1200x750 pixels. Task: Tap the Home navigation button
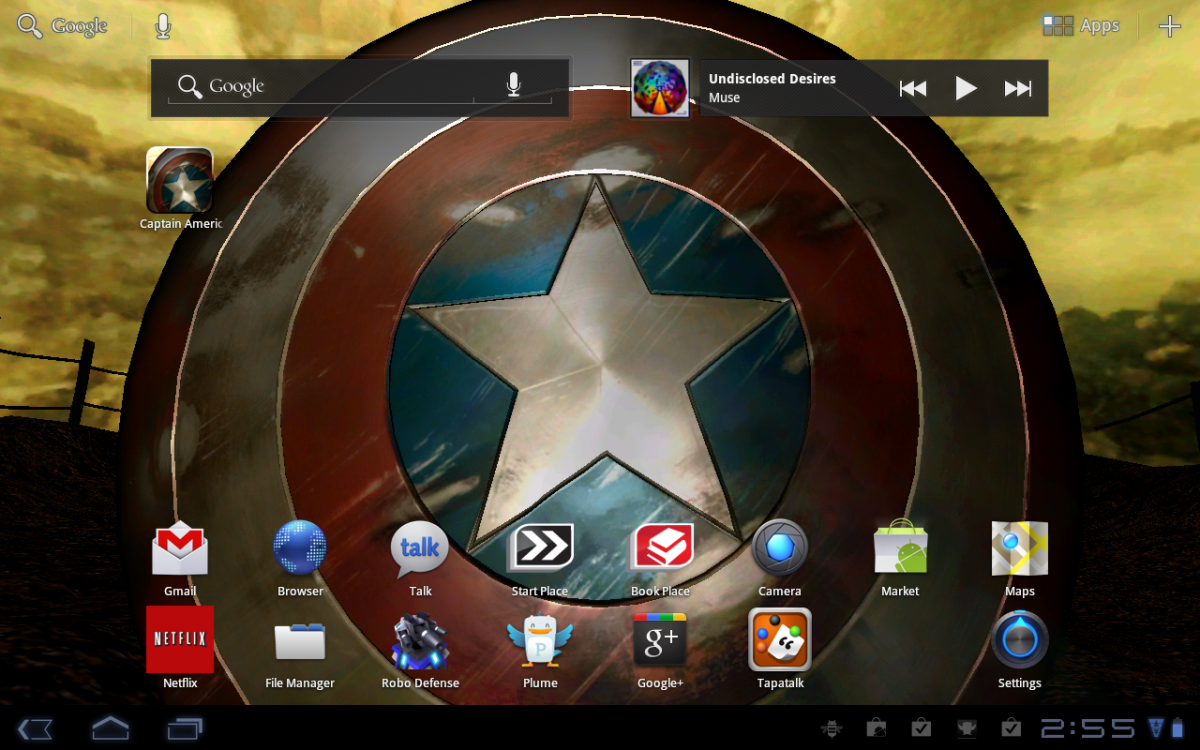110,730
